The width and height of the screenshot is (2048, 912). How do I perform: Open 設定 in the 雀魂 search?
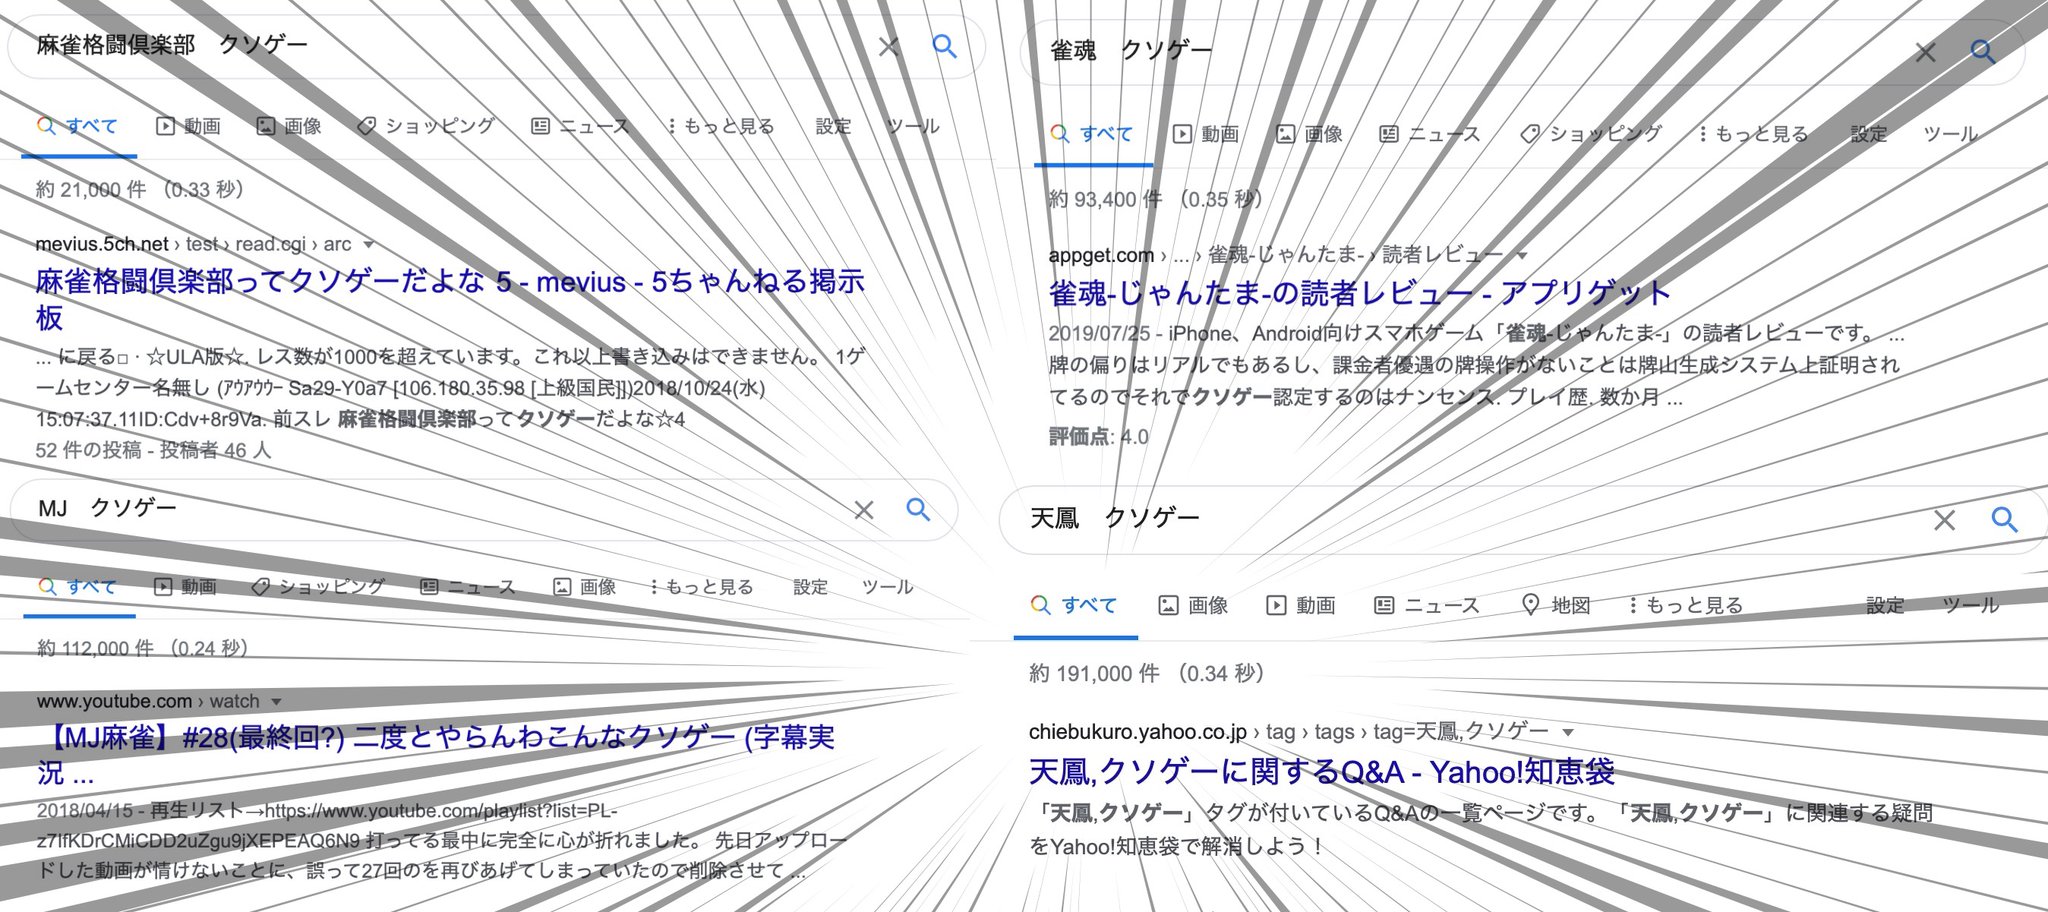coord(1869,134)
